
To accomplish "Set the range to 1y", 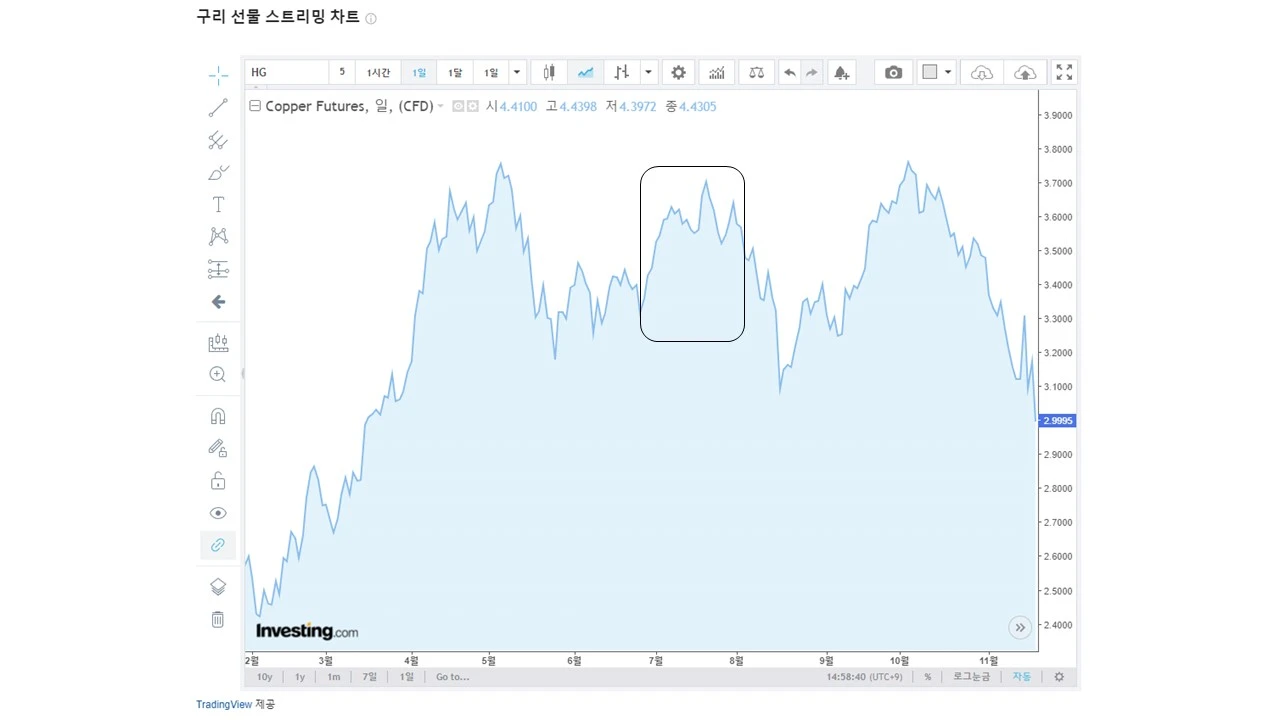I will [300, 677].
